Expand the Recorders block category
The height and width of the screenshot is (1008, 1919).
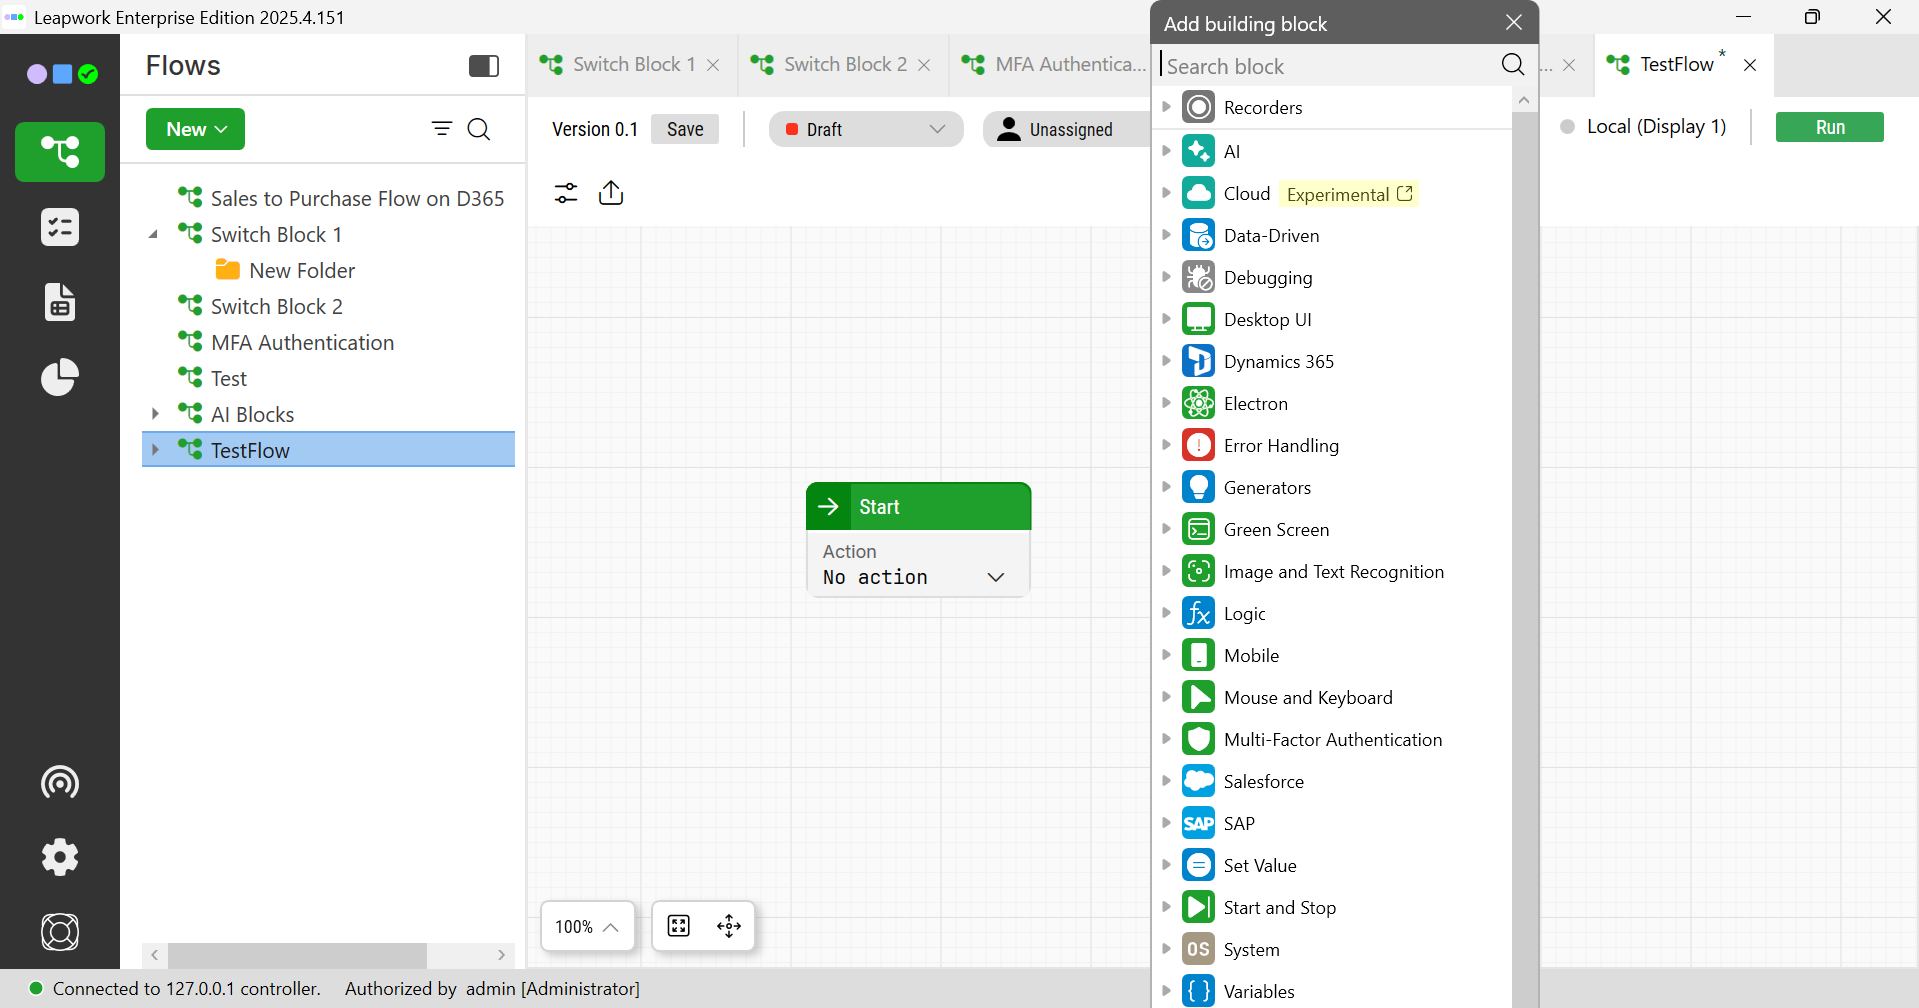[x=1166, y=107]
